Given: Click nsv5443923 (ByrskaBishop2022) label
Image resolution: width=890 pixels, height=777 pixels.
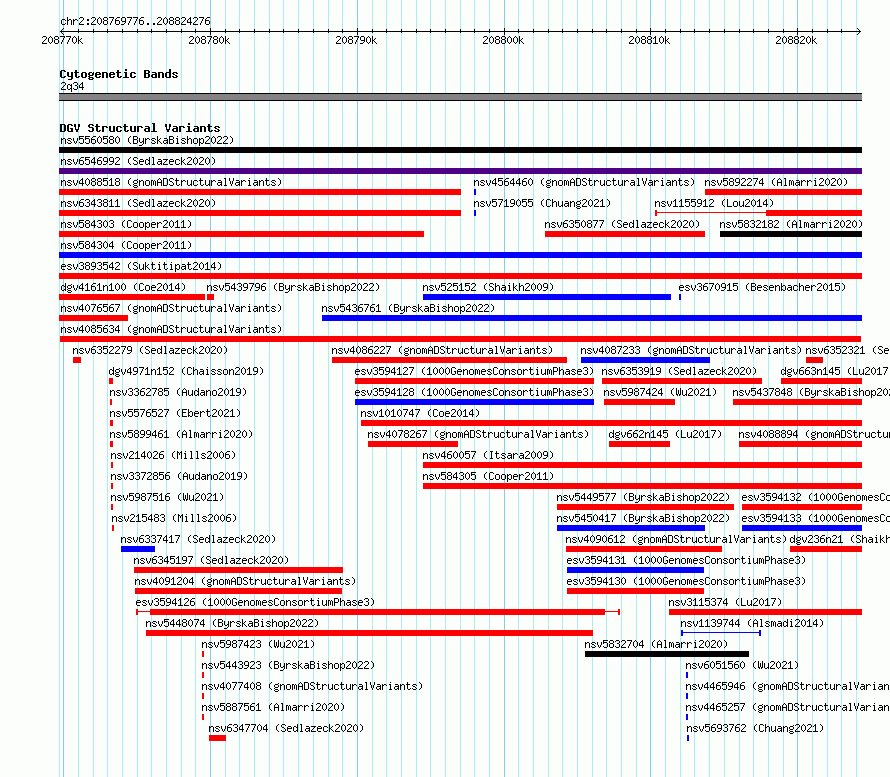Looking at the screenshot, I should pos(288,665).
